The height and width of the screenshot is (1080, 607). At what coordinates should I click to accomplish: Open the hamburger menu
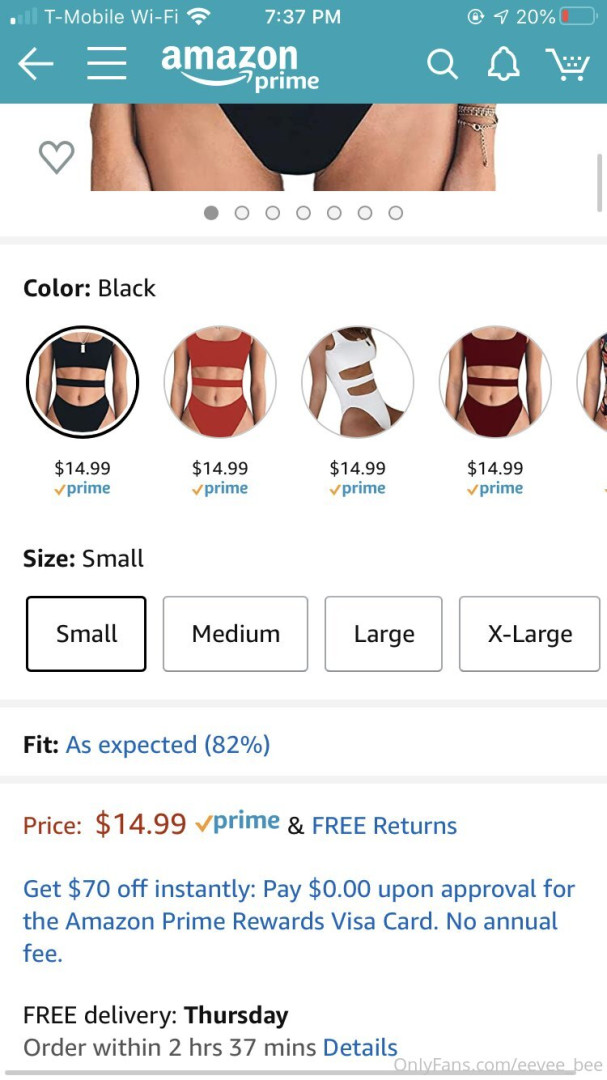pyautogui.click(x=106, y=65)
